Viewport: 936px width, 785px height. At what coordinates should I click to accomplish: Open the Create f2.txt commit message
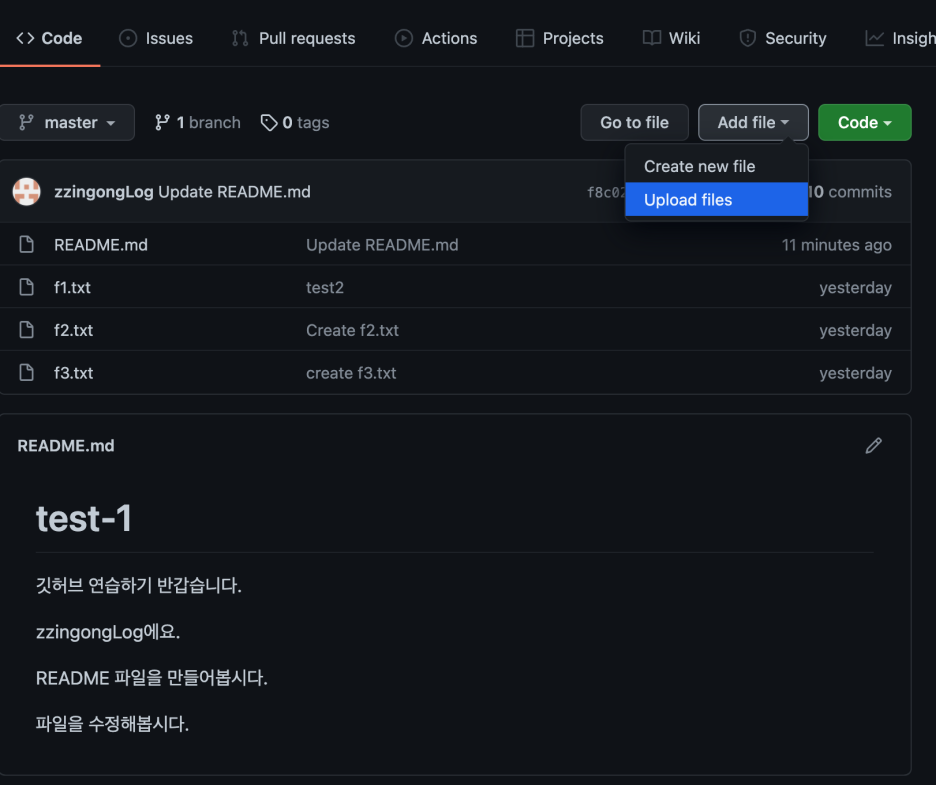tap(352, 330)
